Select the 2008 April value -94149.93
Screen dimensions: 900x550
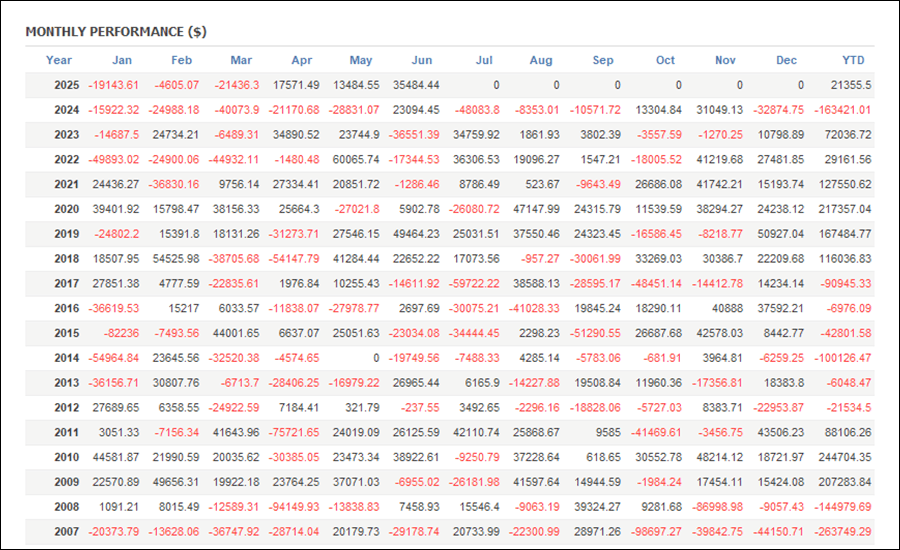(294, 507)
